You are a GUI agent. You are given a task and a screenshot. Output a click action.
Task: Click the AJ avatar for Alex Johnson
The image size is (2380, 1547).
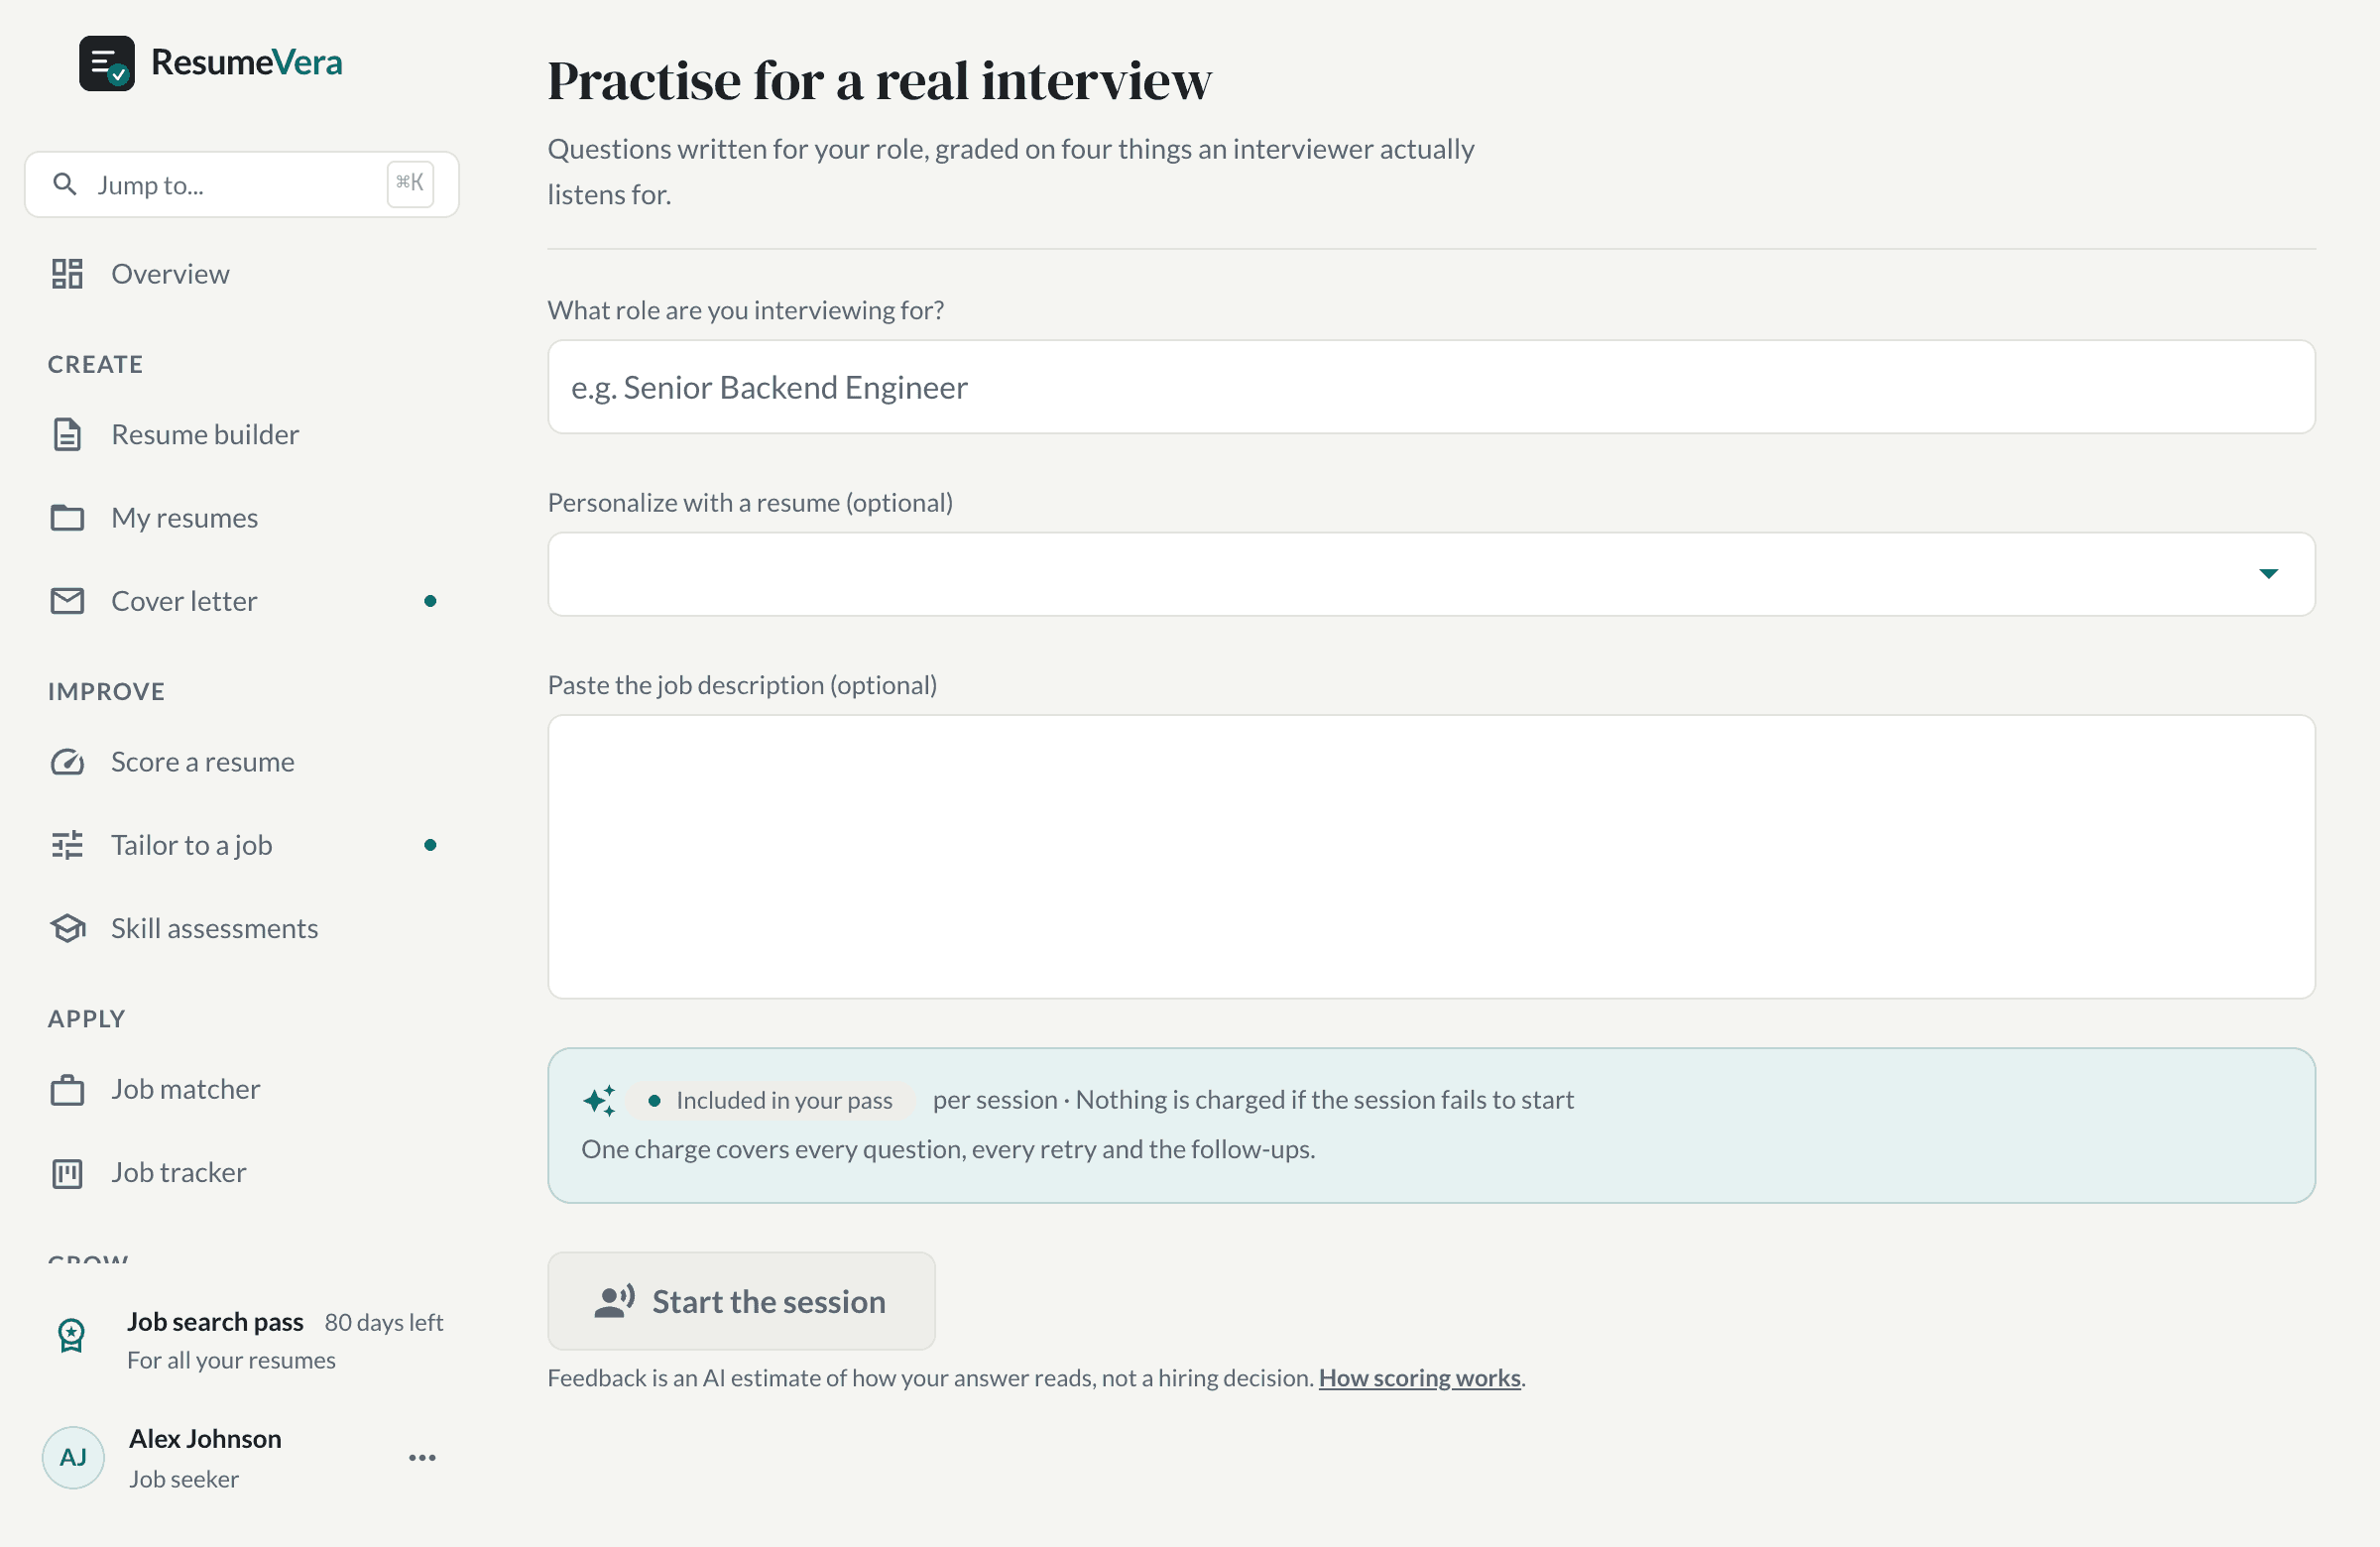click(73, 1457)
